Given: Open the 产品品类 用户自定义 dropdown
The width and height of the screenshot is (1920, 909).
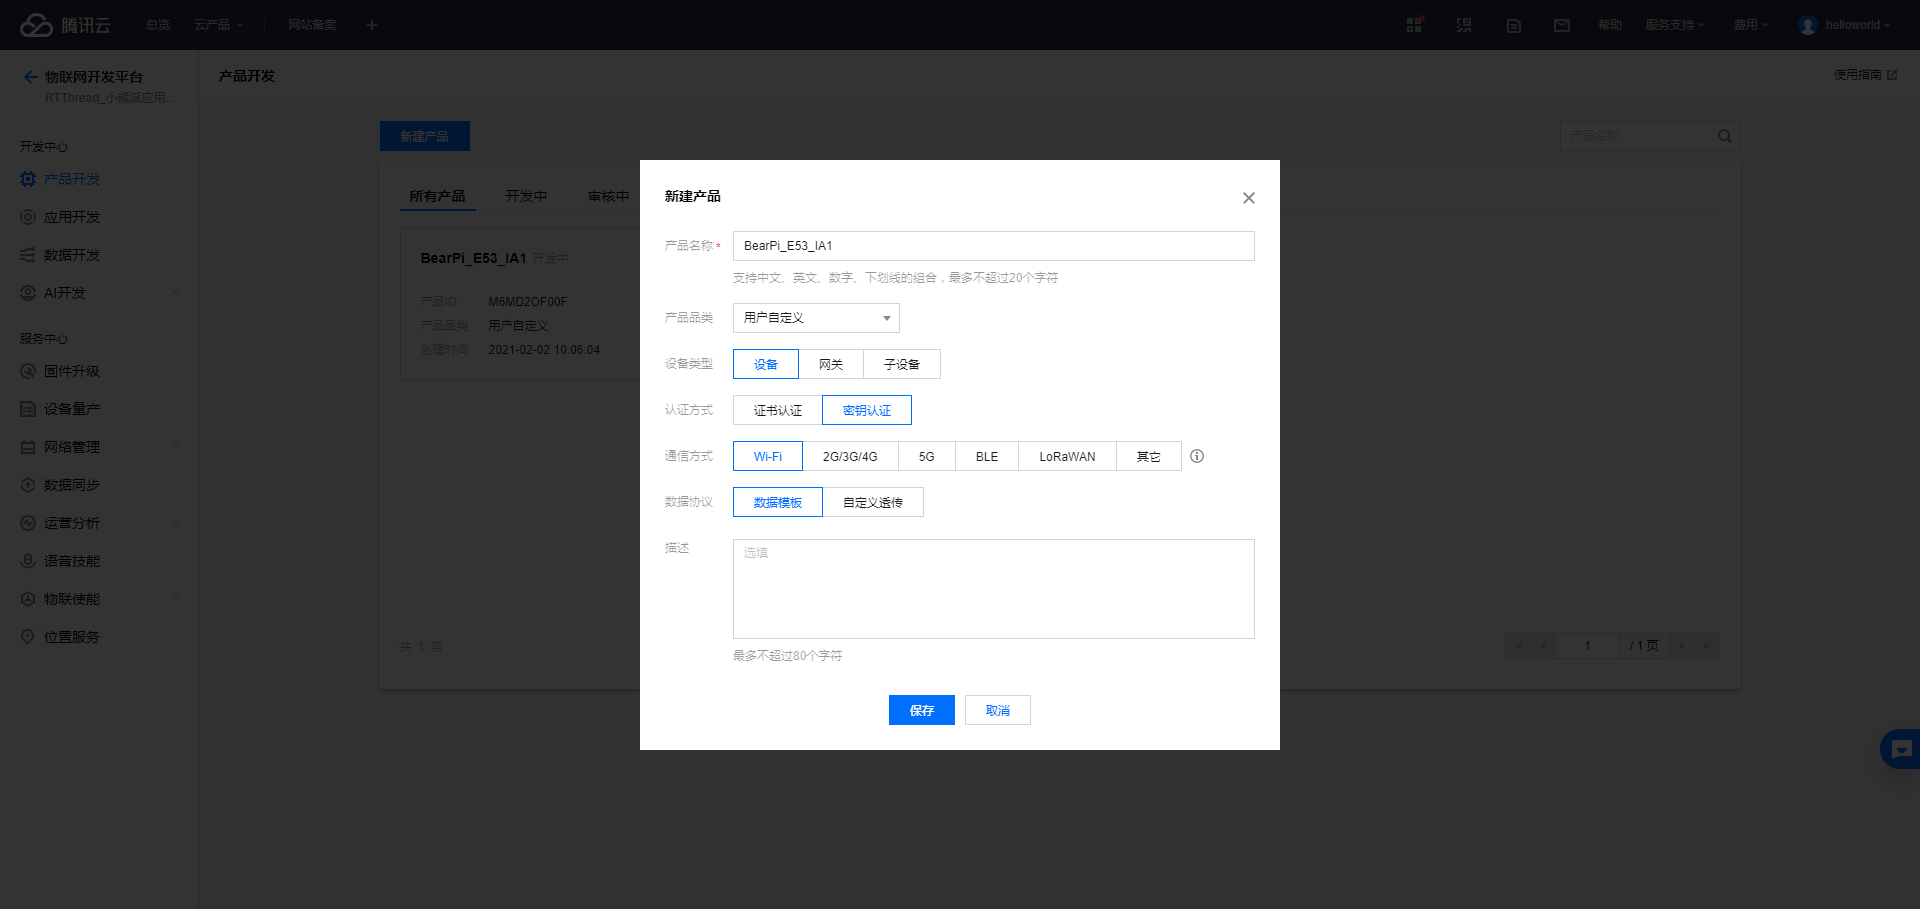Looking at the screenshot, I should point(816,318).
